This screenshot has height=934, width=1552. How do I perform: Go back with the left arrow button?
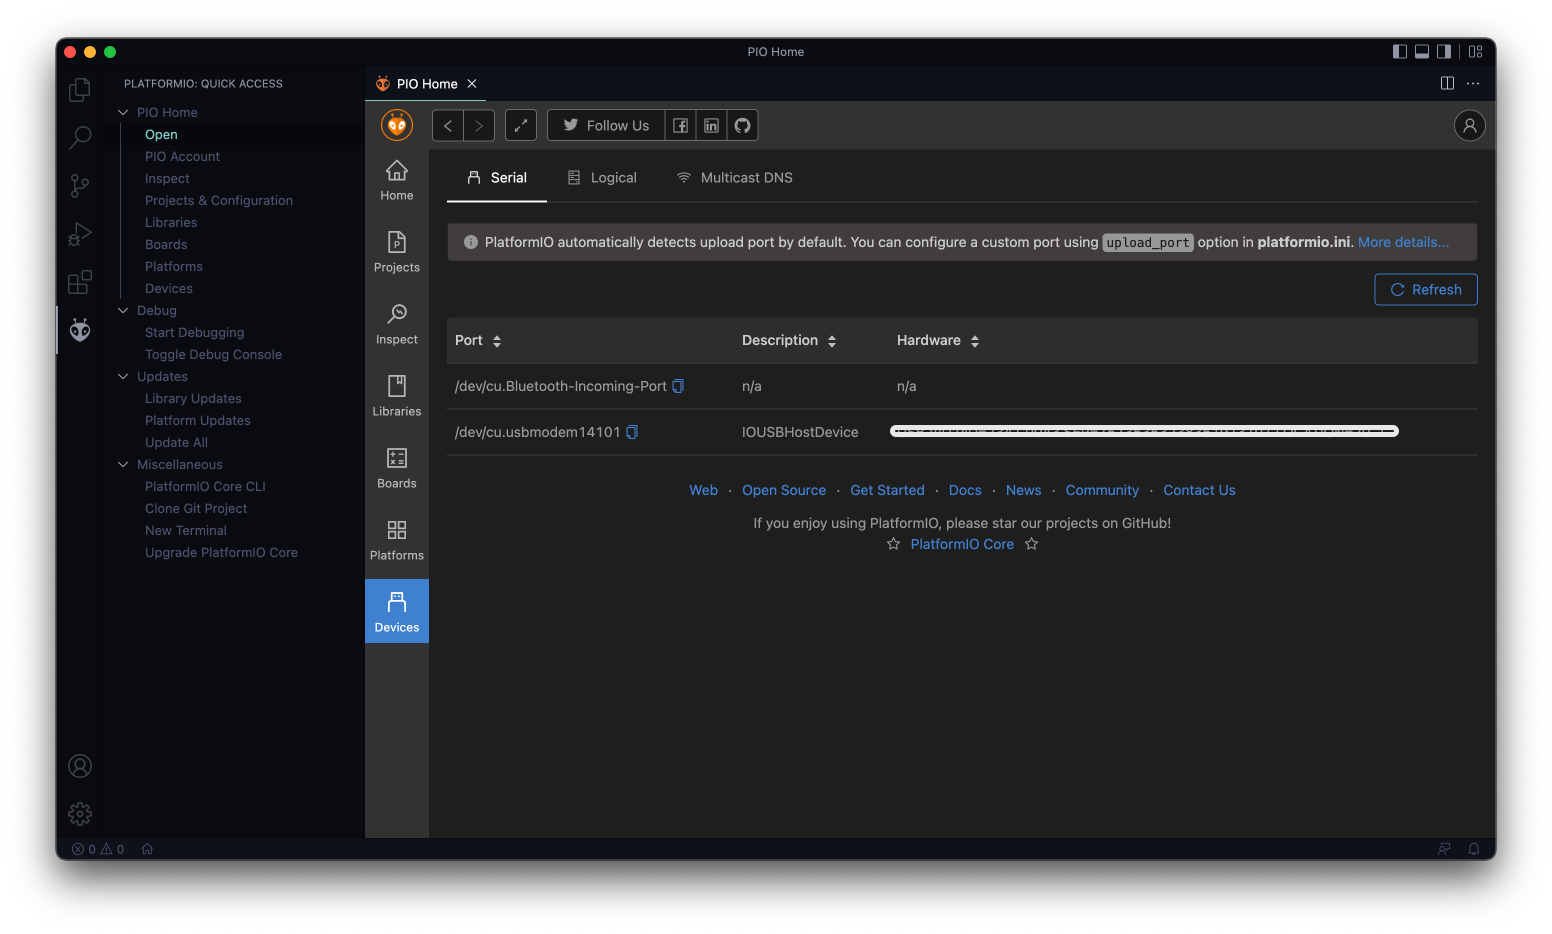point(448,125)
